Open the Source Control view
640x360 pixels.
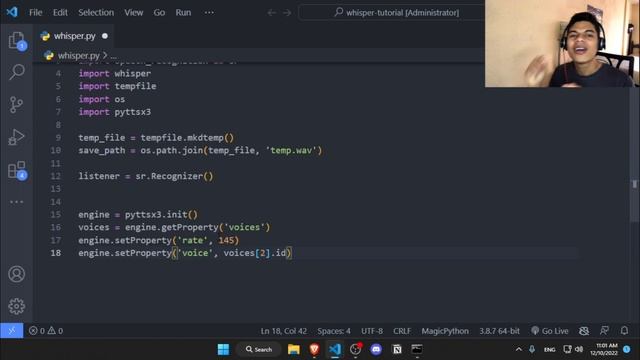click(x=16, y=105)
